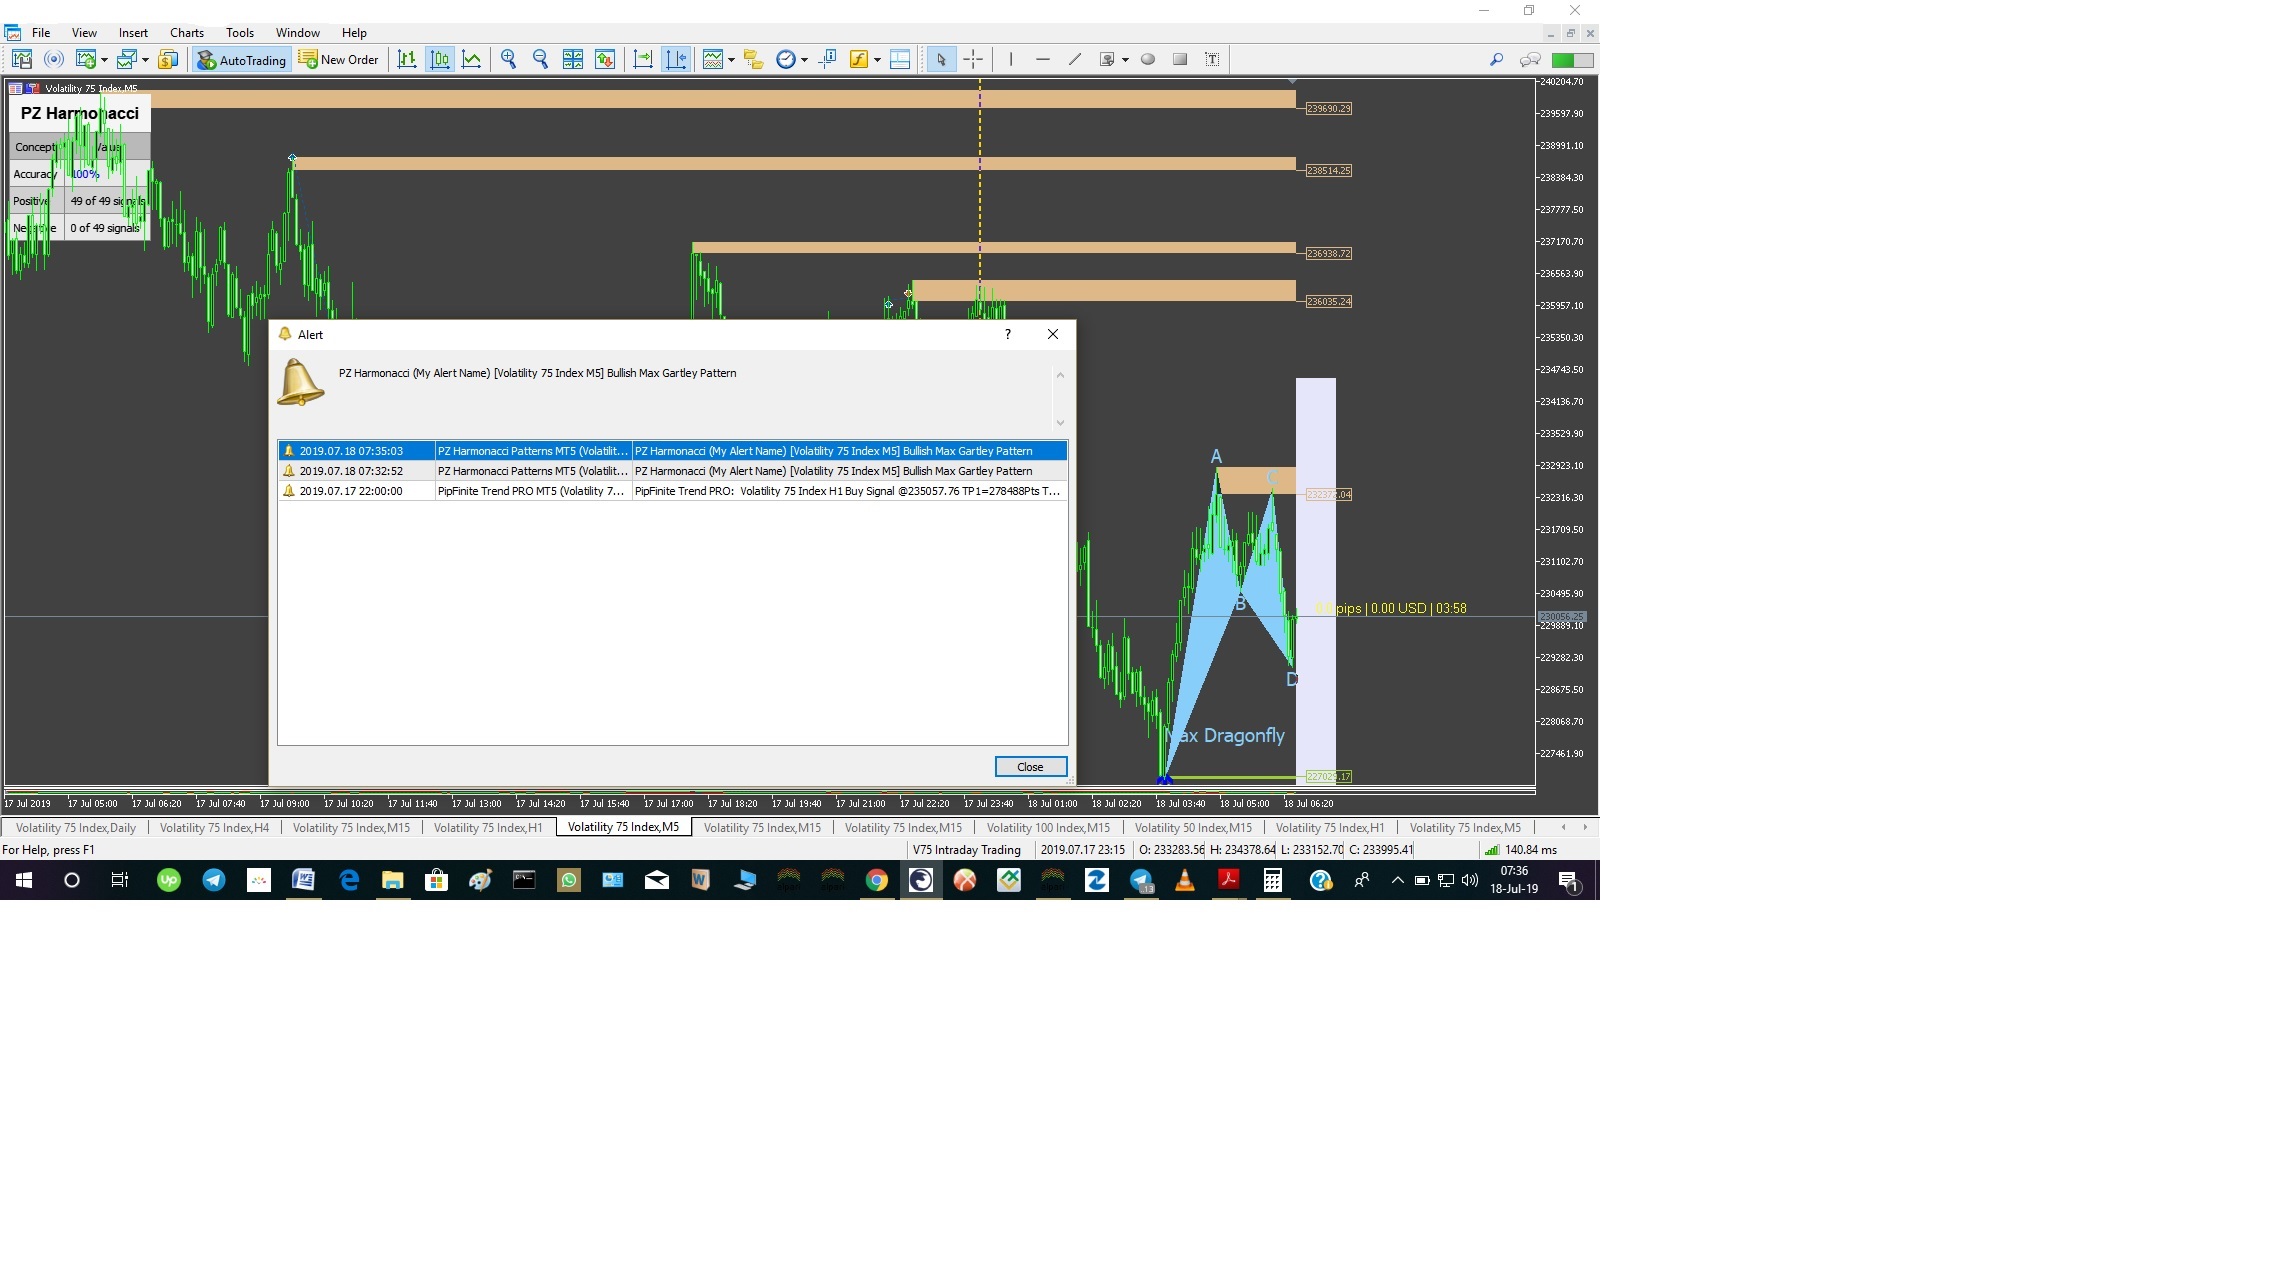Select the horizontal line tool
Viewport: 2282px width, 1278px height.
point(1043,60)
